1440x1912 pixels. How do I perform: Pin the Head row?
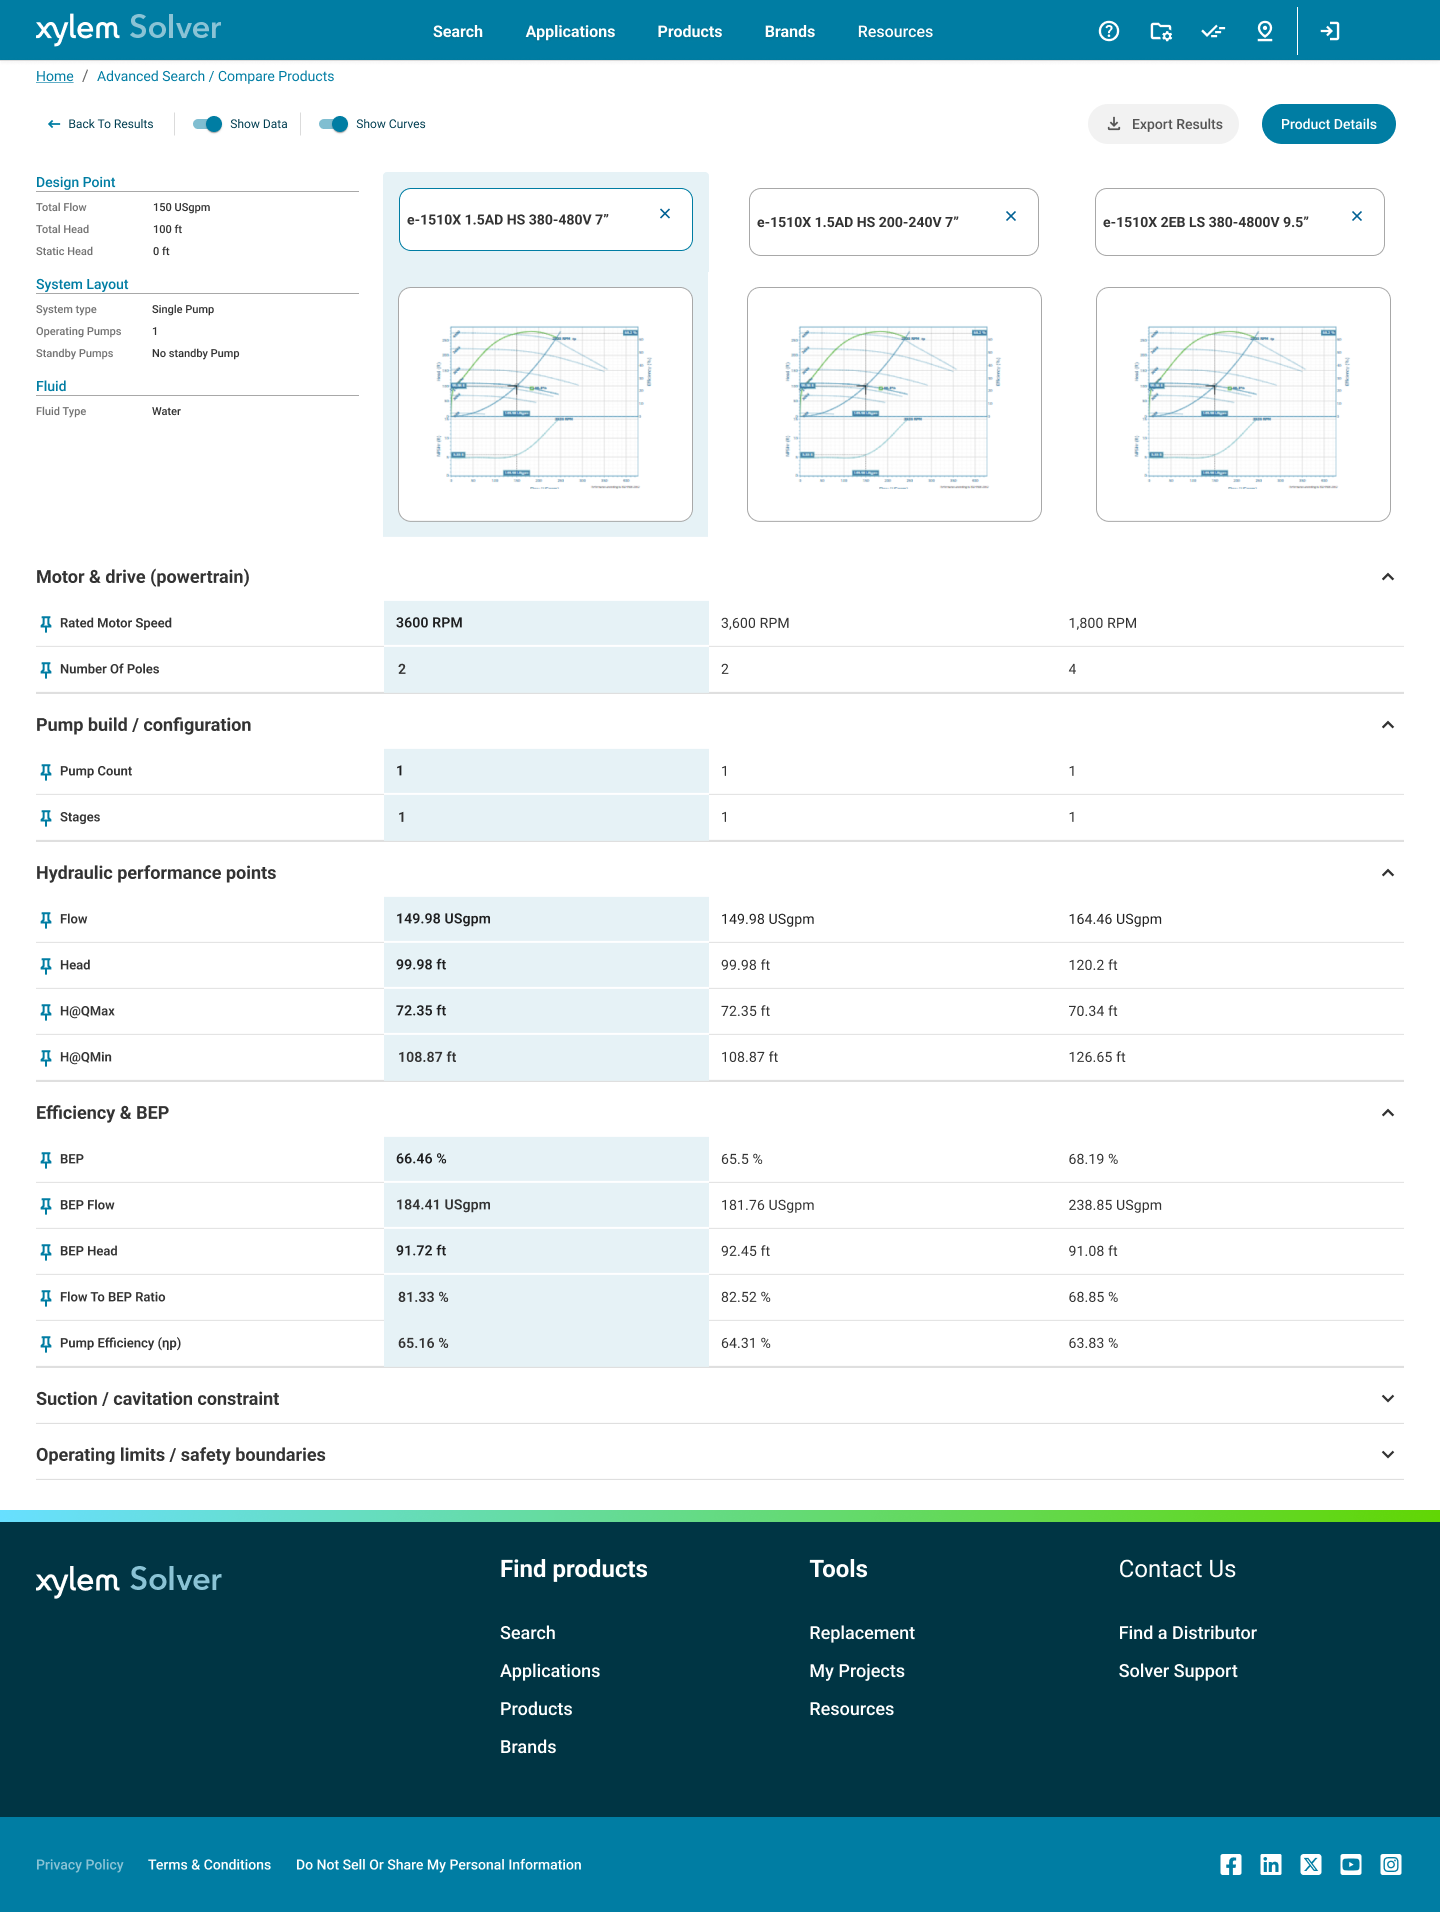pyautogui.click(x=45, y=966)
